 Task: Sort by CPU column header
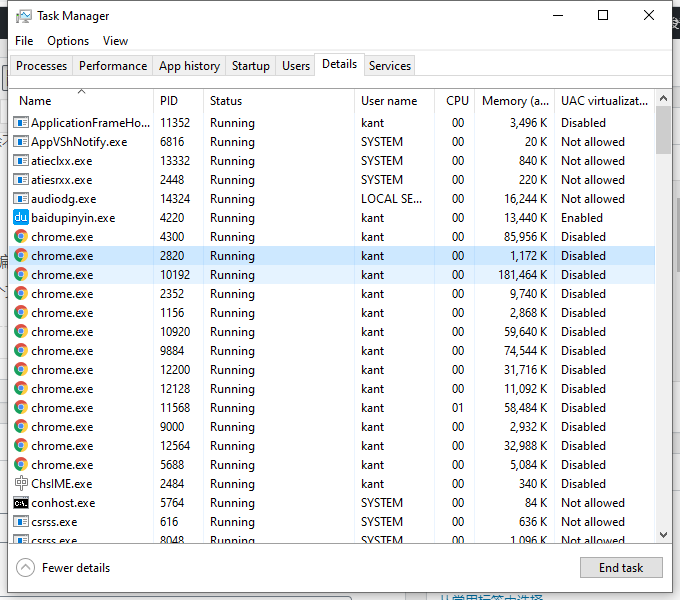[x=454, y=101]
